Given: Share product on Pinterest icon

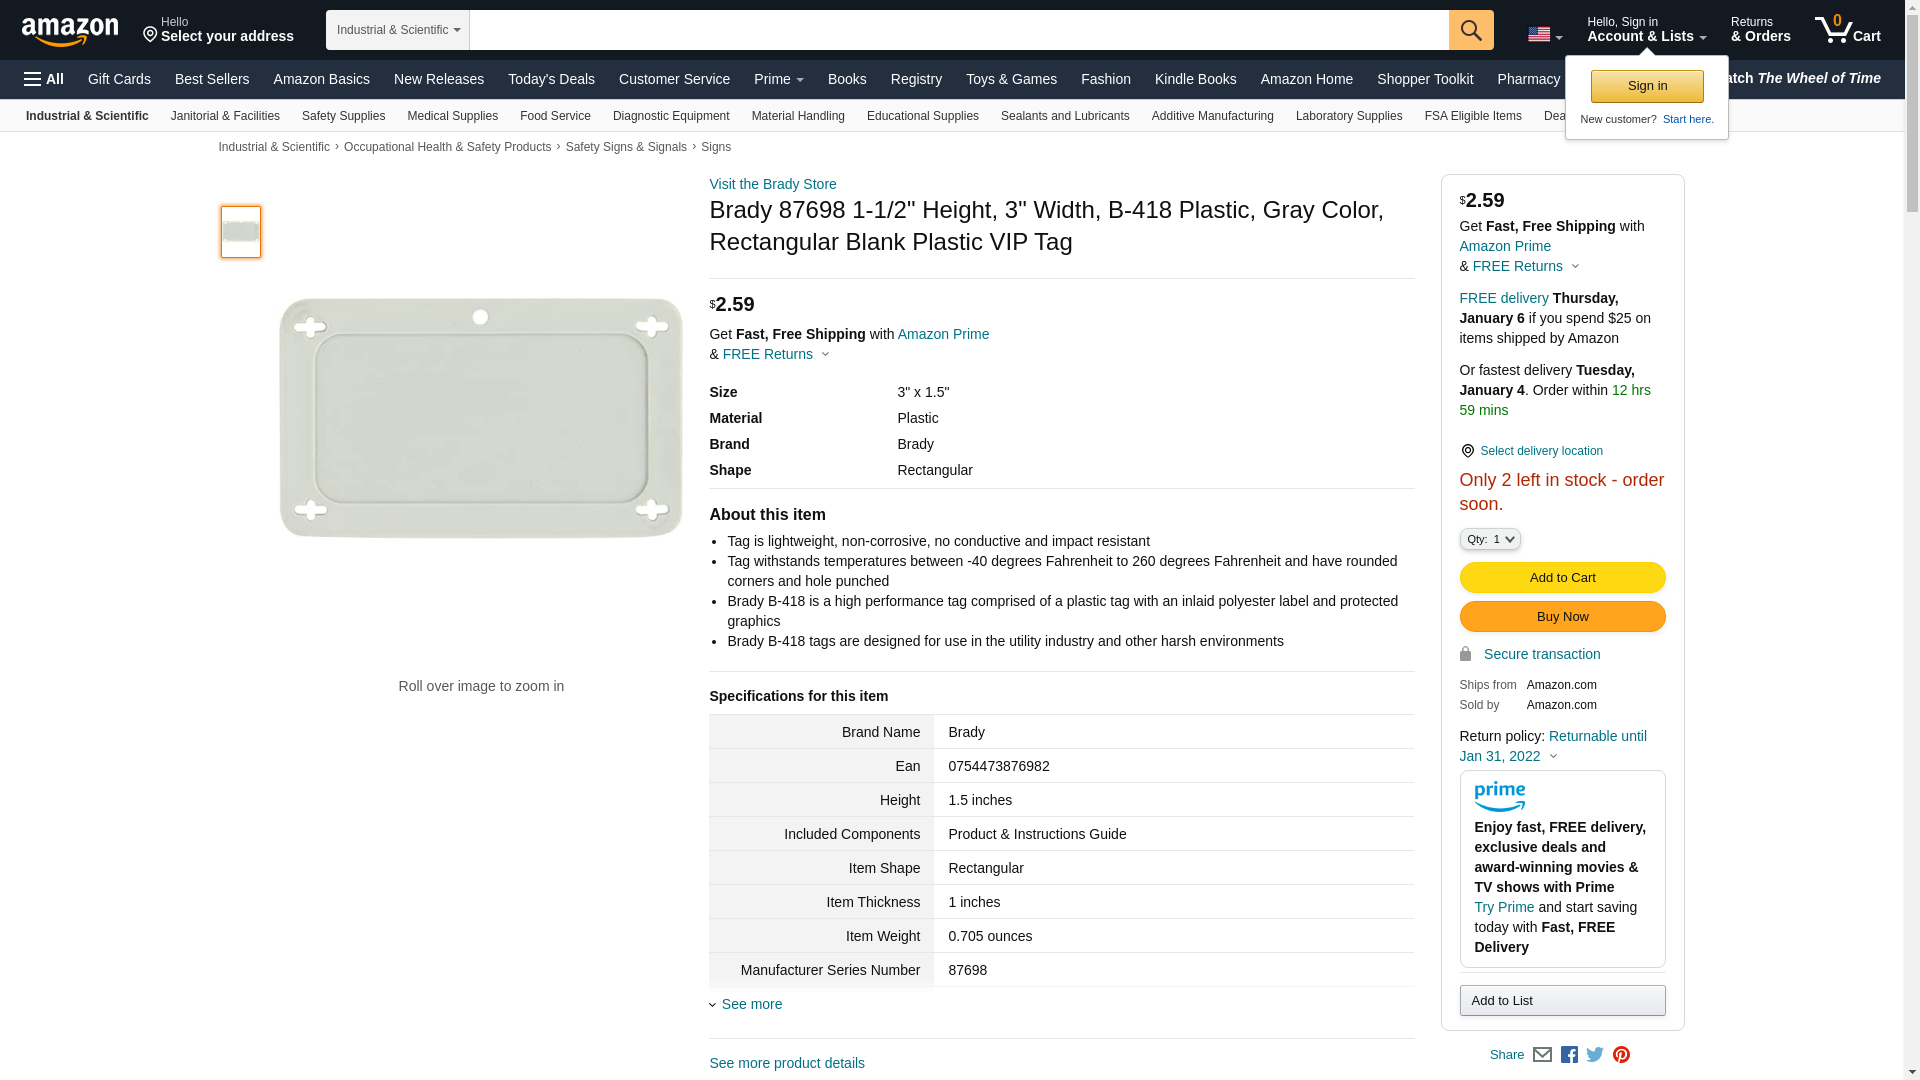Looking at the screenshot, I should pyautogui.click(x=1621, y=1055).
